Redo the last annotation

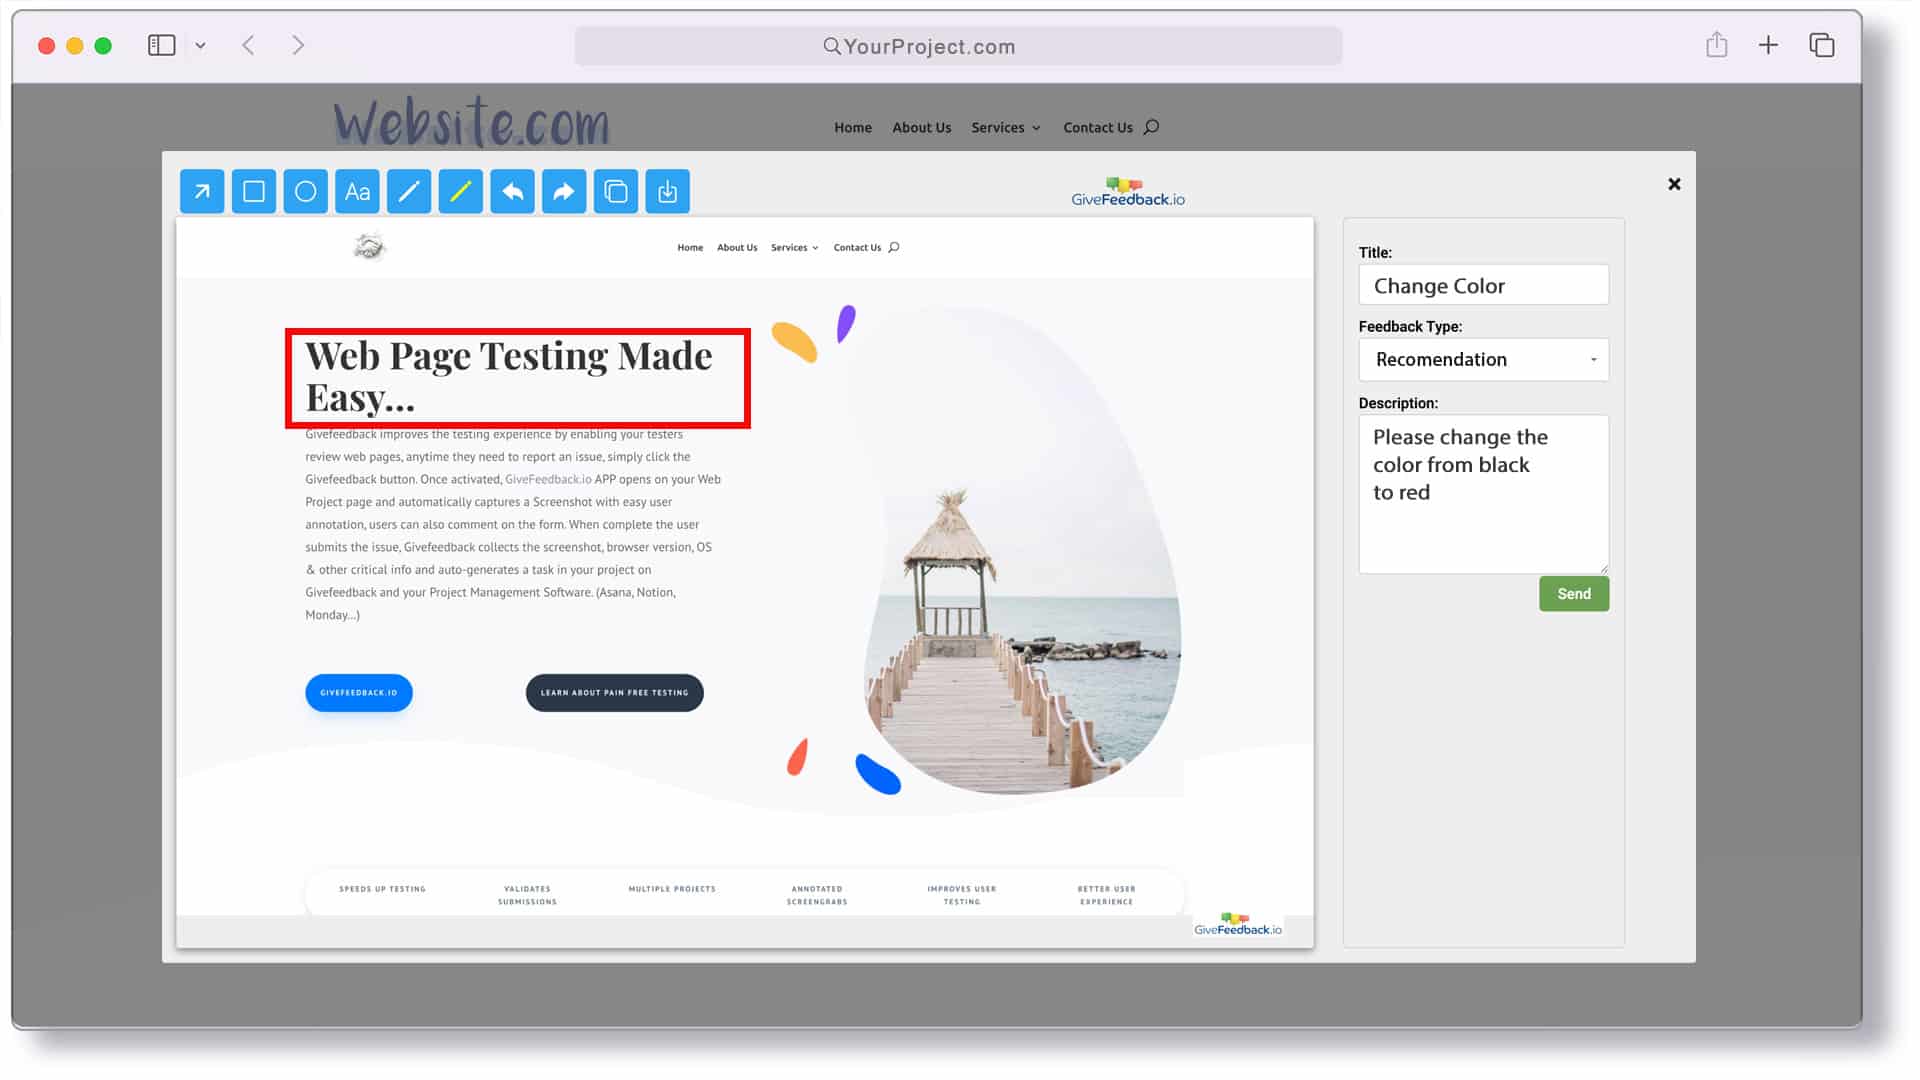(x=564, y=191)
